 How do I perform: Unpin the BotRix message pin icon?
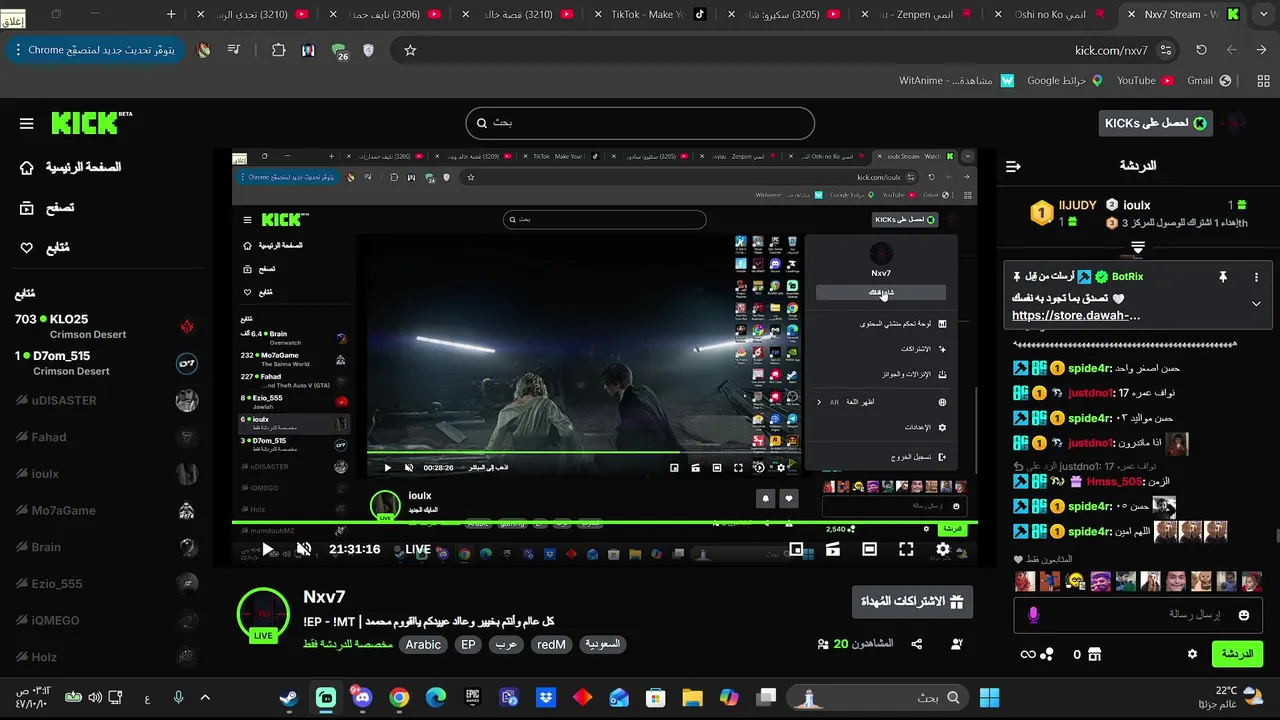pos(1222,277)
